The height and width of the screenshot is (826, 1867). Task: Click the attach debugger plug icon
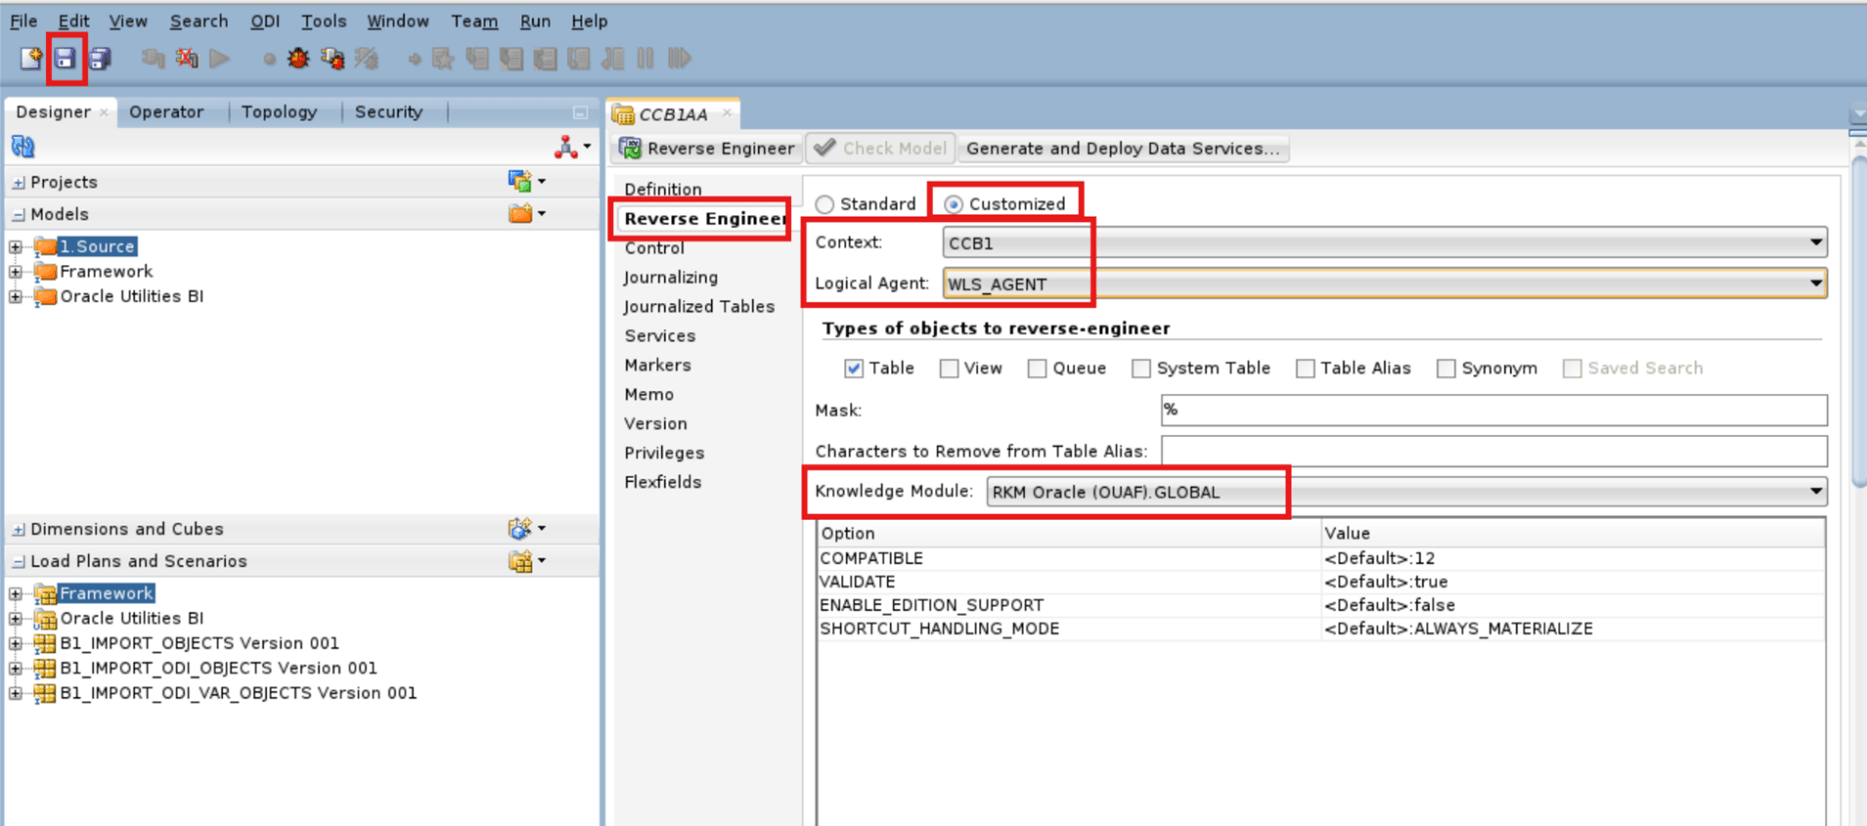(332, 58)
